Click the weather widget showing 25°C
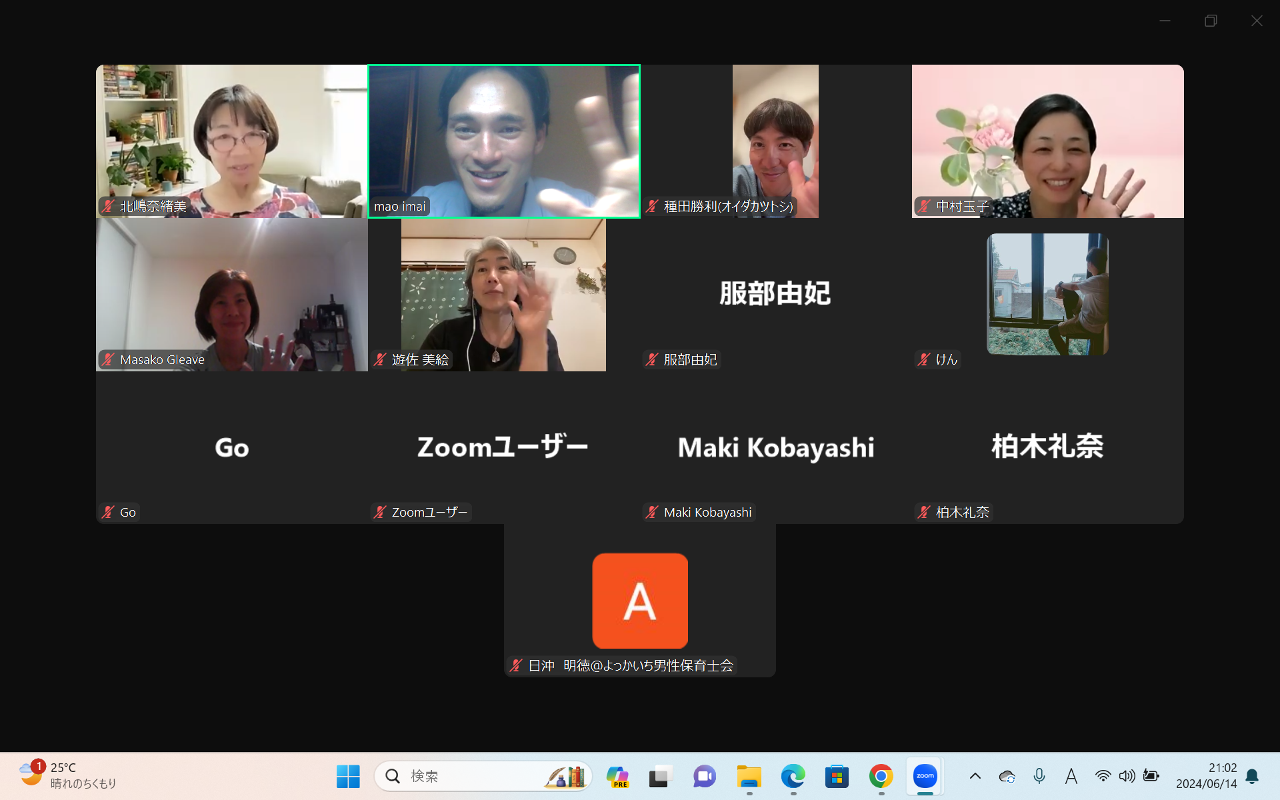This screenshot has width=1280, height=800. pos(68,776)
